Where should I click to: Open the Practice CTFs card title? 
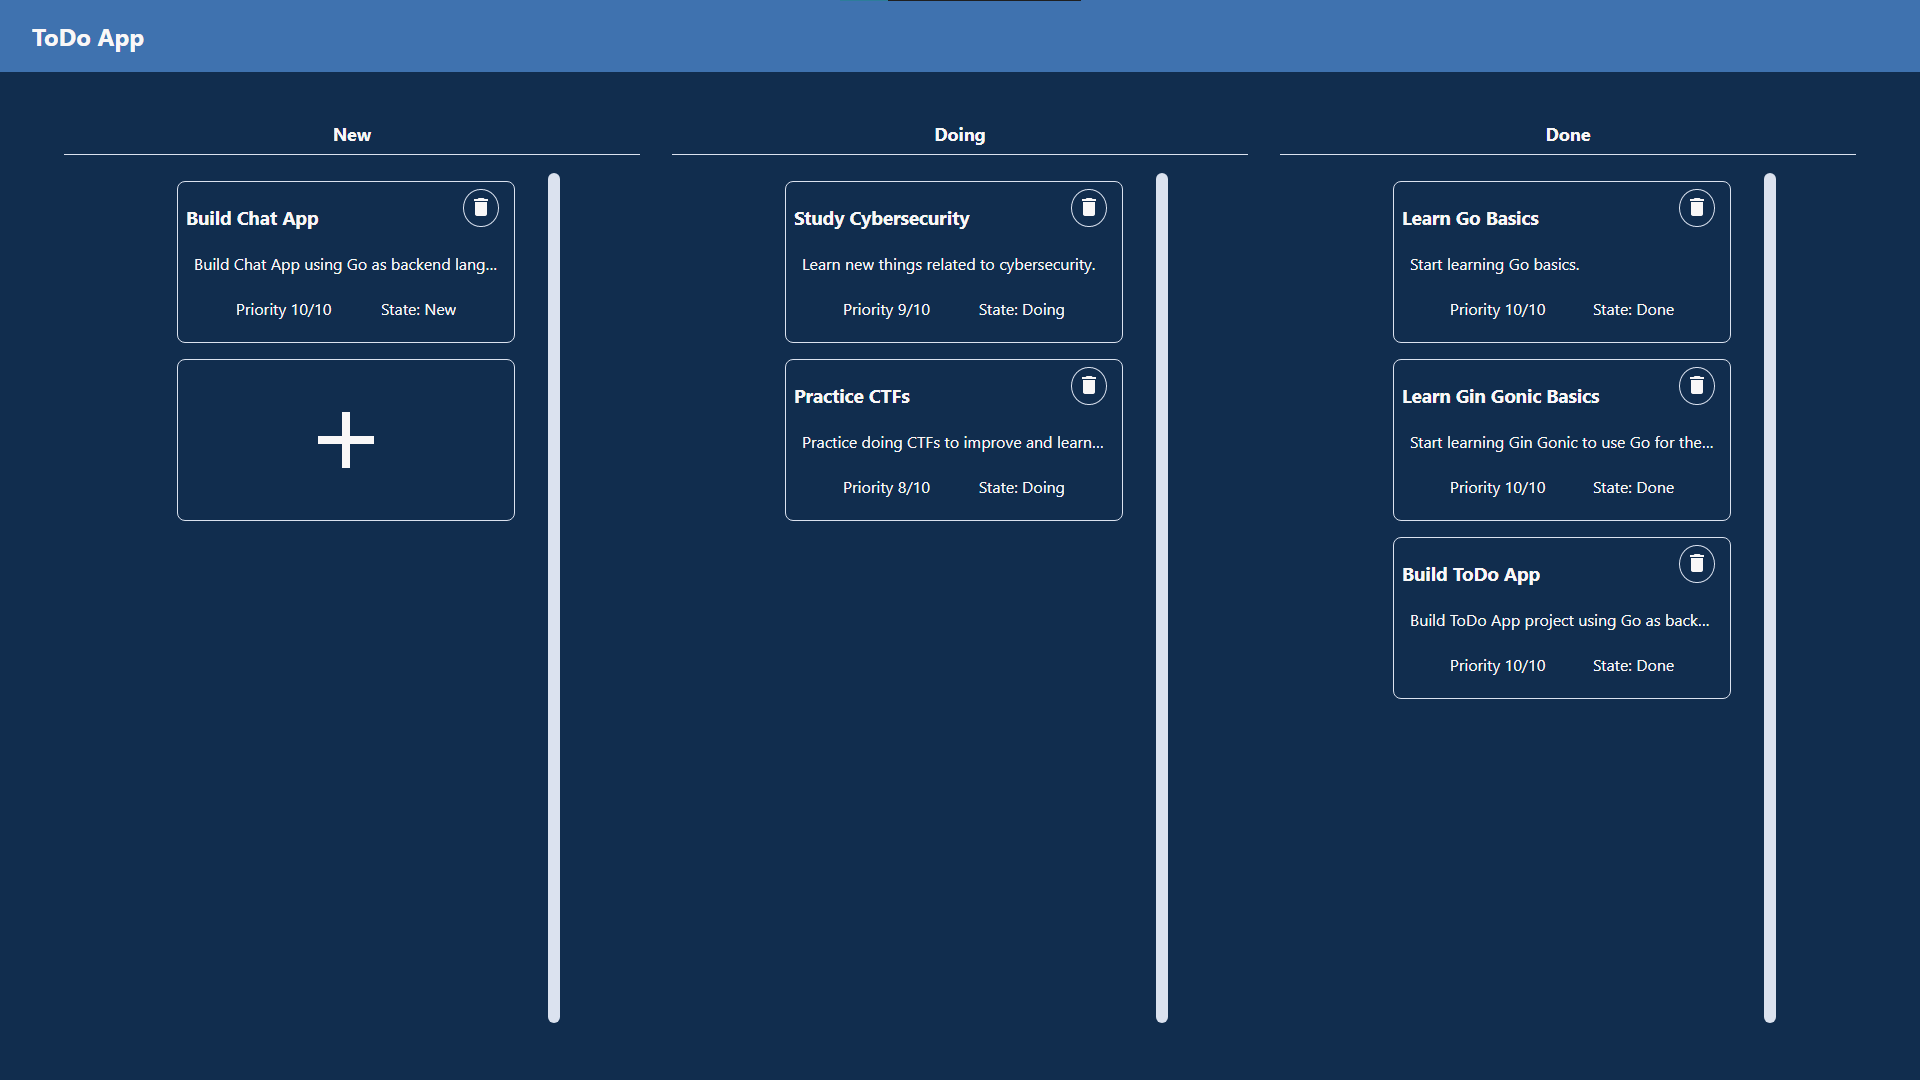(852, 396)
